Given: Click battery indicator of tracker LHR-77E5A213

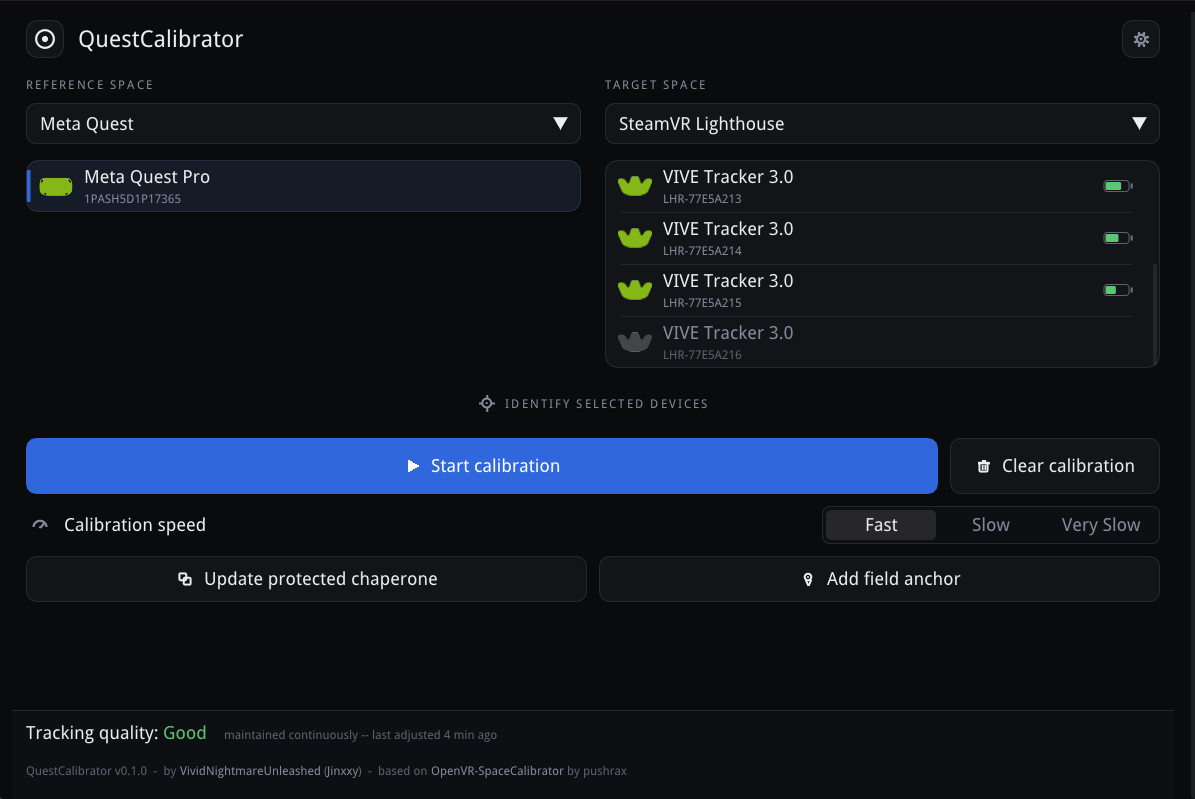Looking at the screenshot, I should (x=1117, y=186).
